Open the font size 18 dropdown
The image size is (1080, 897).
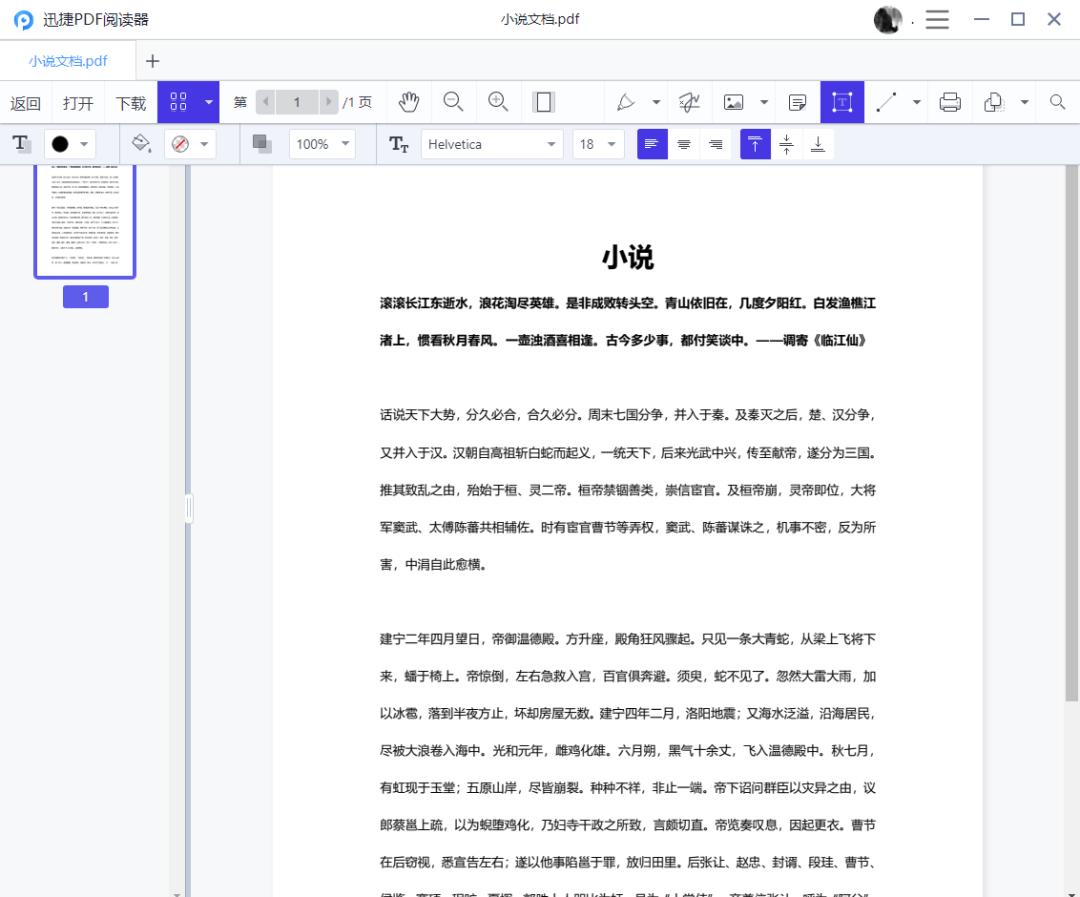point(597,144)
